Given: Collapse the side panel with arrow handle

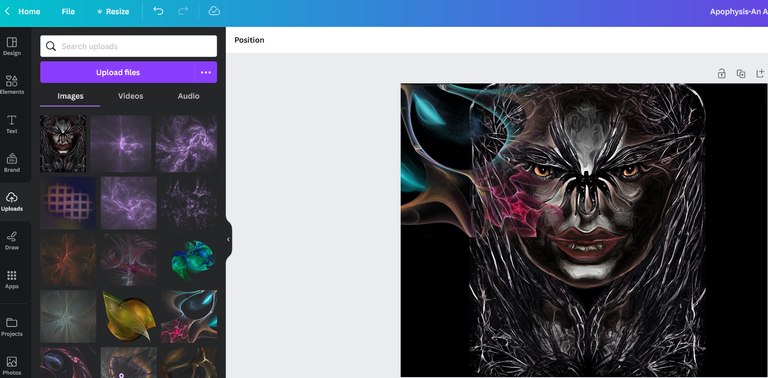Looking at the screenshot, I should (x=228, y=239).
